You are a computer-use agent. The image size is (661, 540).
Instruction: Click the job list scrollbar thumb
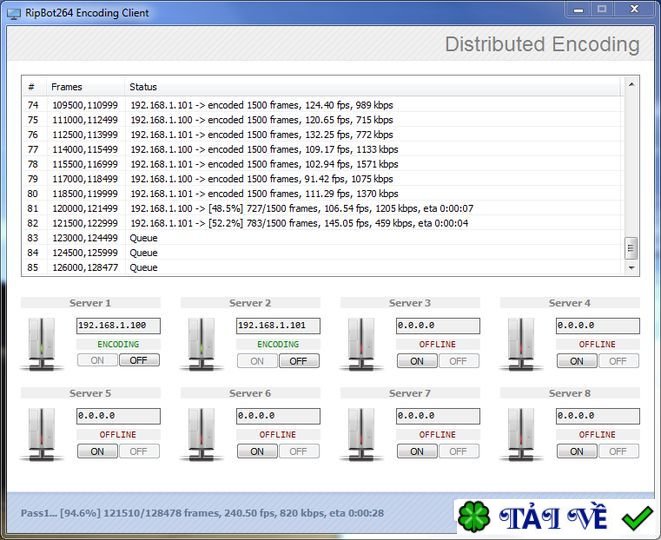coord(631,249)
